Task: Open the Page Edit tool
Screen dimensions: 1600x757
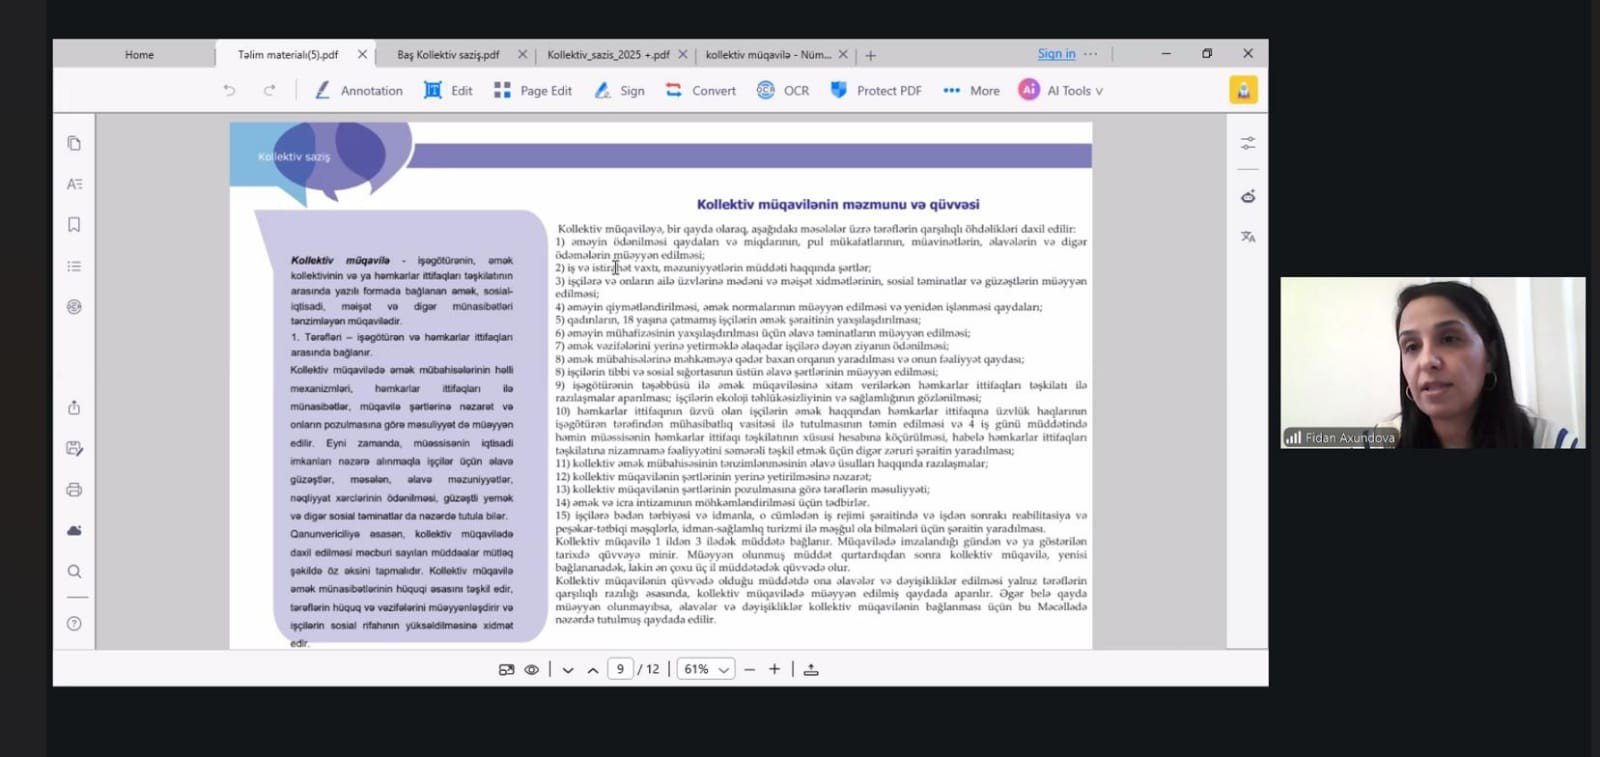Action: (x=533, y=90)
